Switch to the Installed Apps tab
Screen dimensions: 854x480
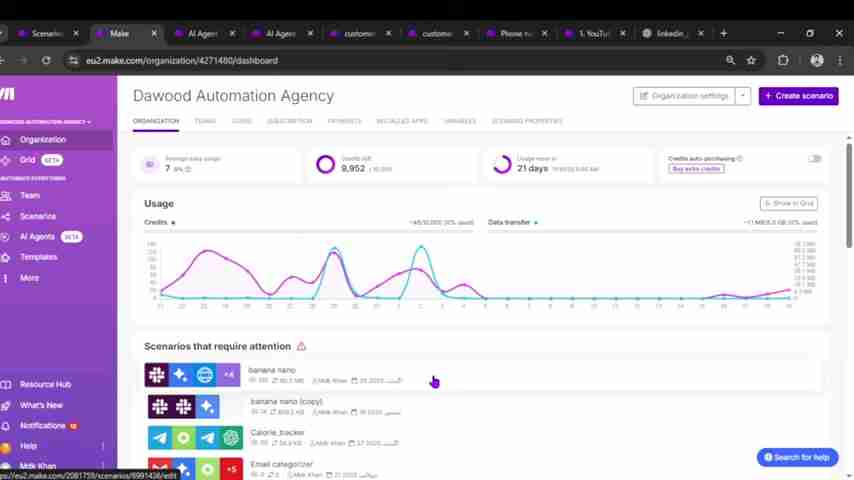click(402, 121)
